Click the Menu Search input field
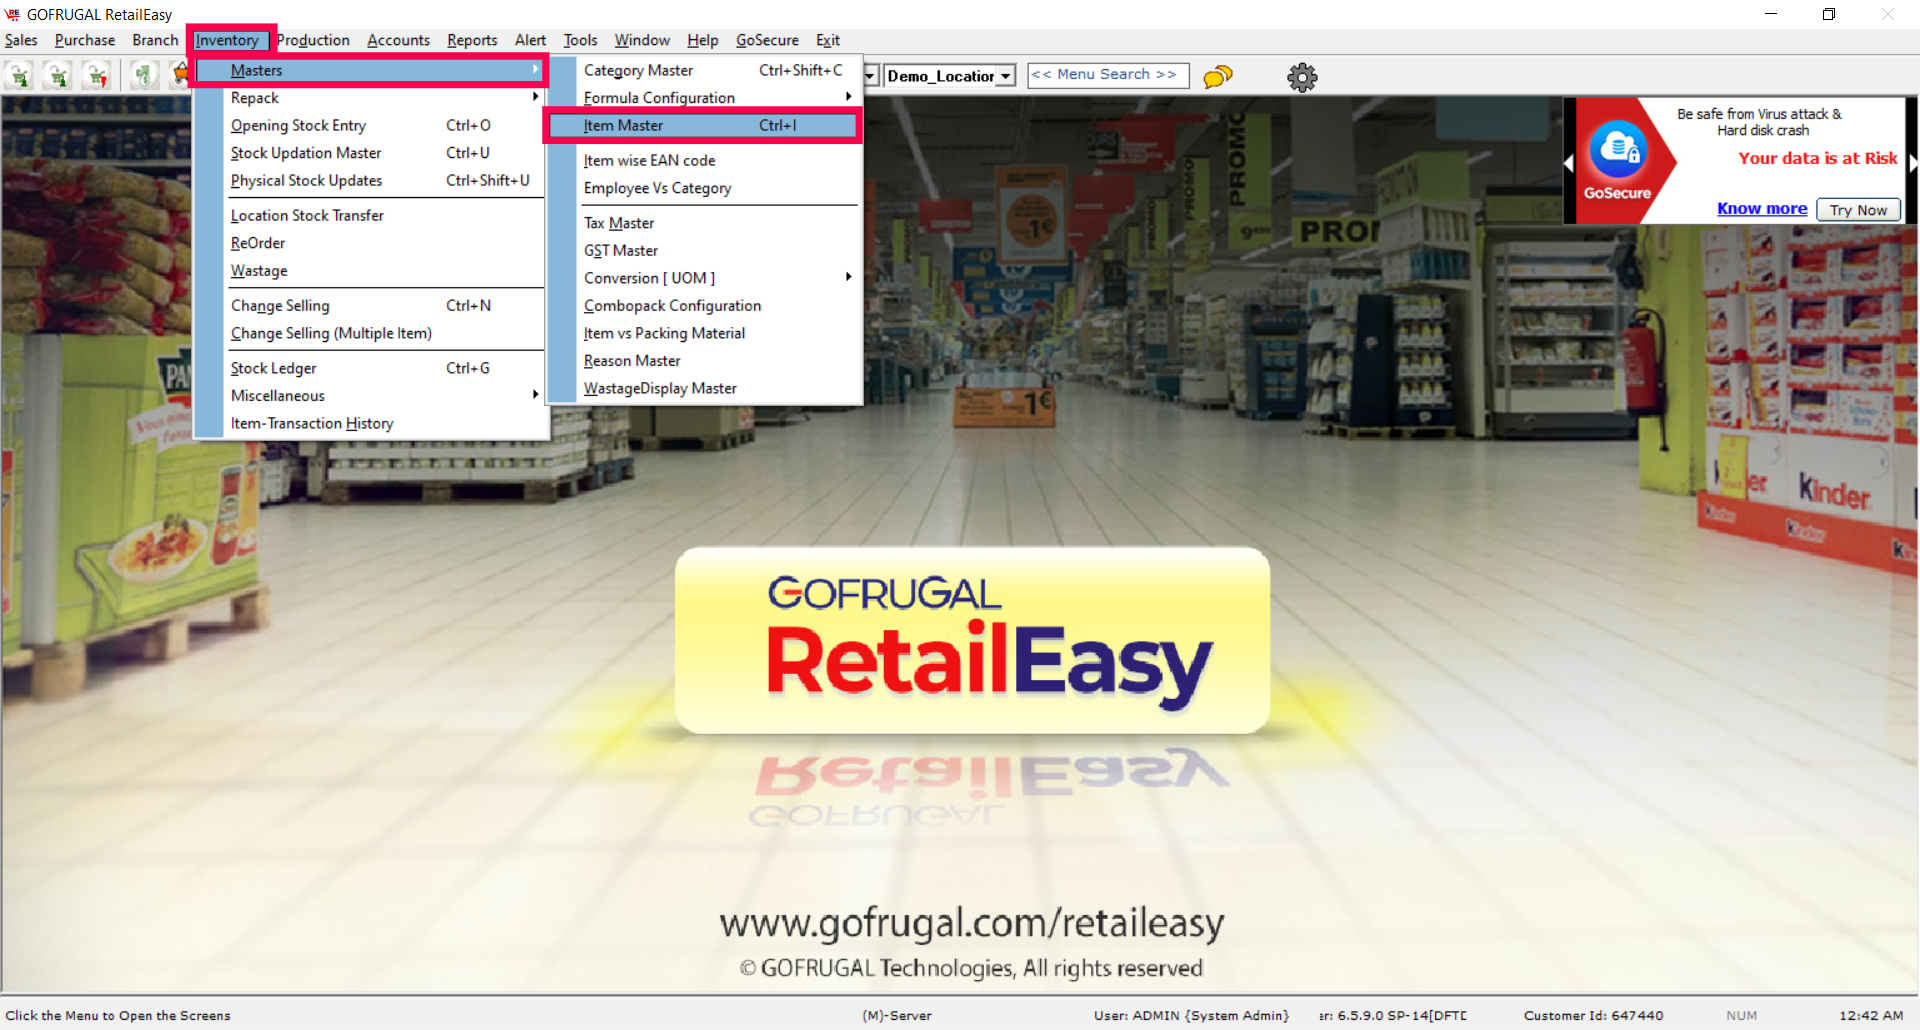This screenshot has width=1920, height=1030. click(1108, 75)
